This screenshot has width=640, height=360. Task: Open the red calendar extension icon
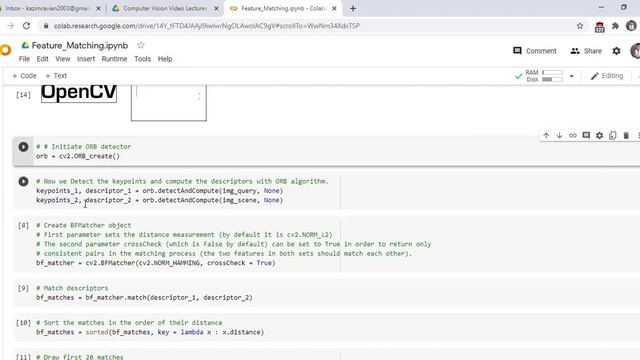(x=600, y=27)
